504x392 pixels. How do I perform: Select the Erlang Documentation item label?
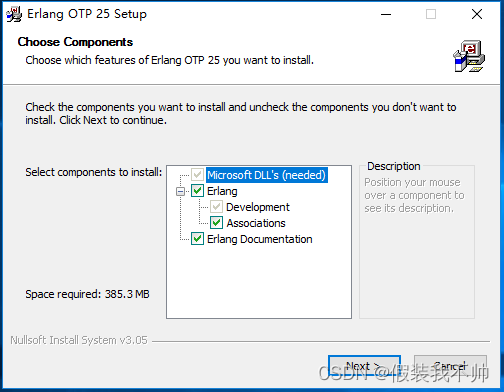260,239
